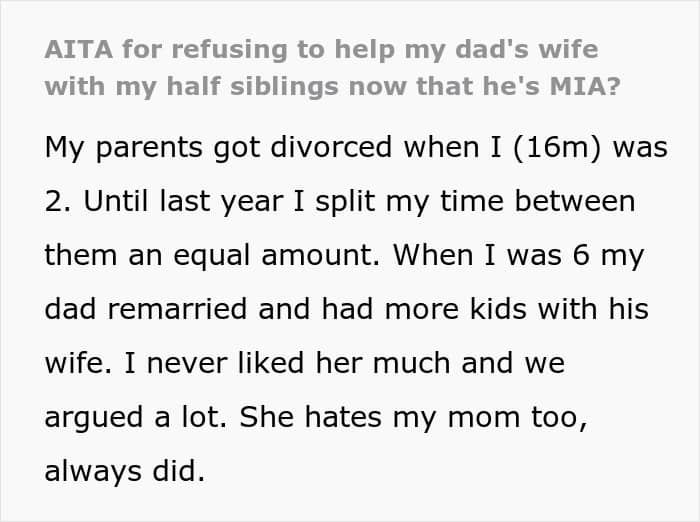Click the text "When I was 6 my"
Image resolution: width=700 pixels, height=522 pixels.
(x=519, y=256)
